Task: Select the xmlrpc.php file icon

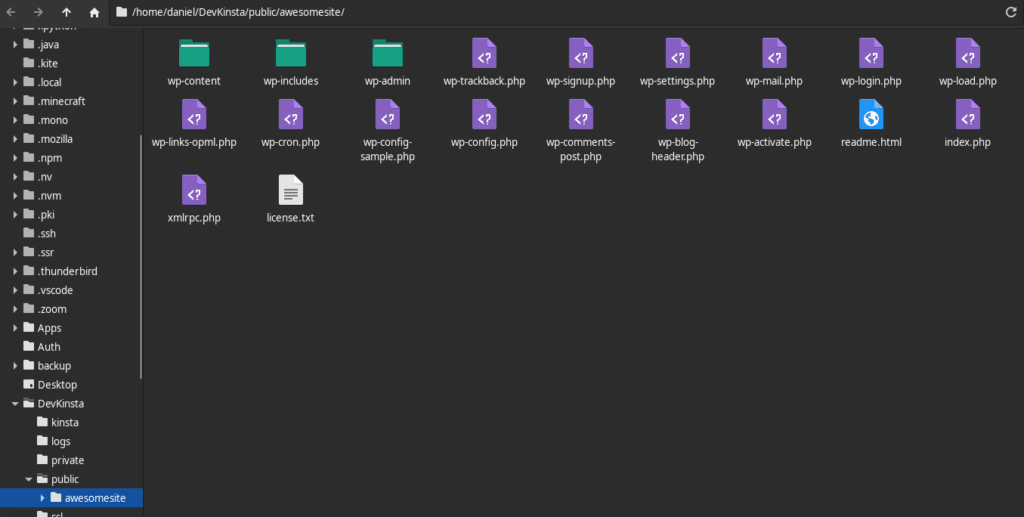Action: [x=193, y=189]
